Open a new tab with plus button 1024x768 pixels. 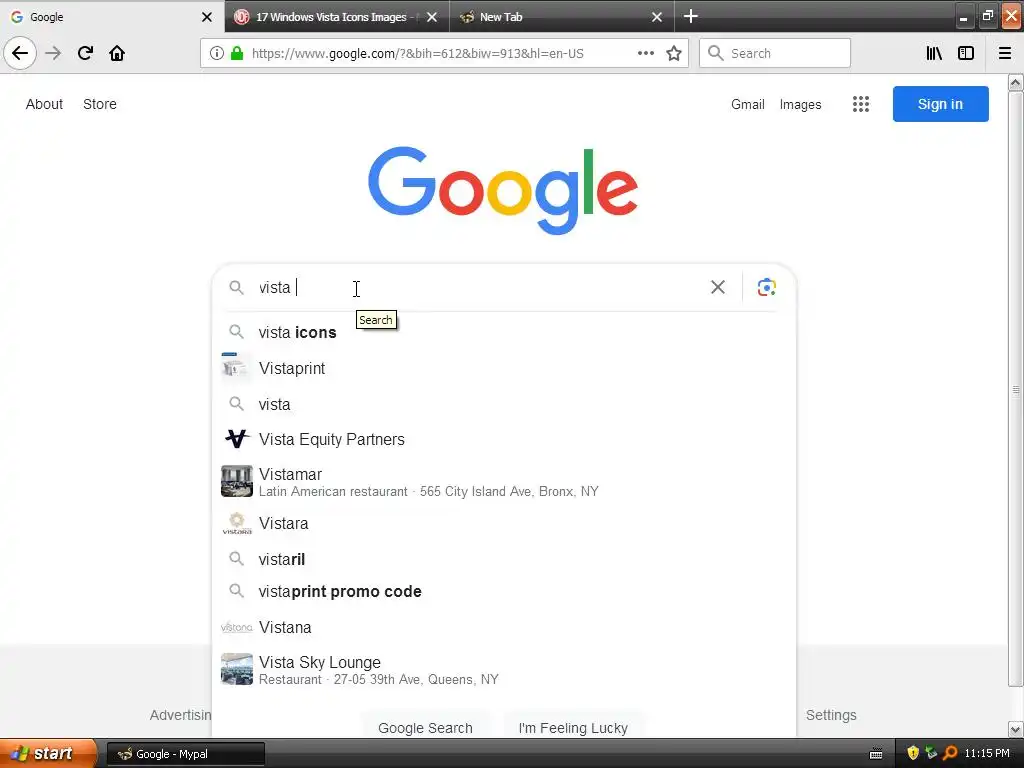point(691,16)
